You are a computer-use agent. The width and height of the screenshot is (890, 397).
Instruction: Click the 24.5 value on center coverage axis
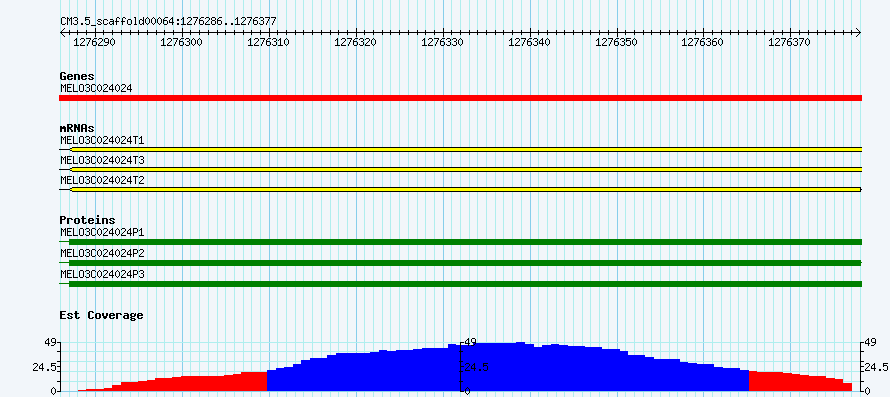pos(476,367)
